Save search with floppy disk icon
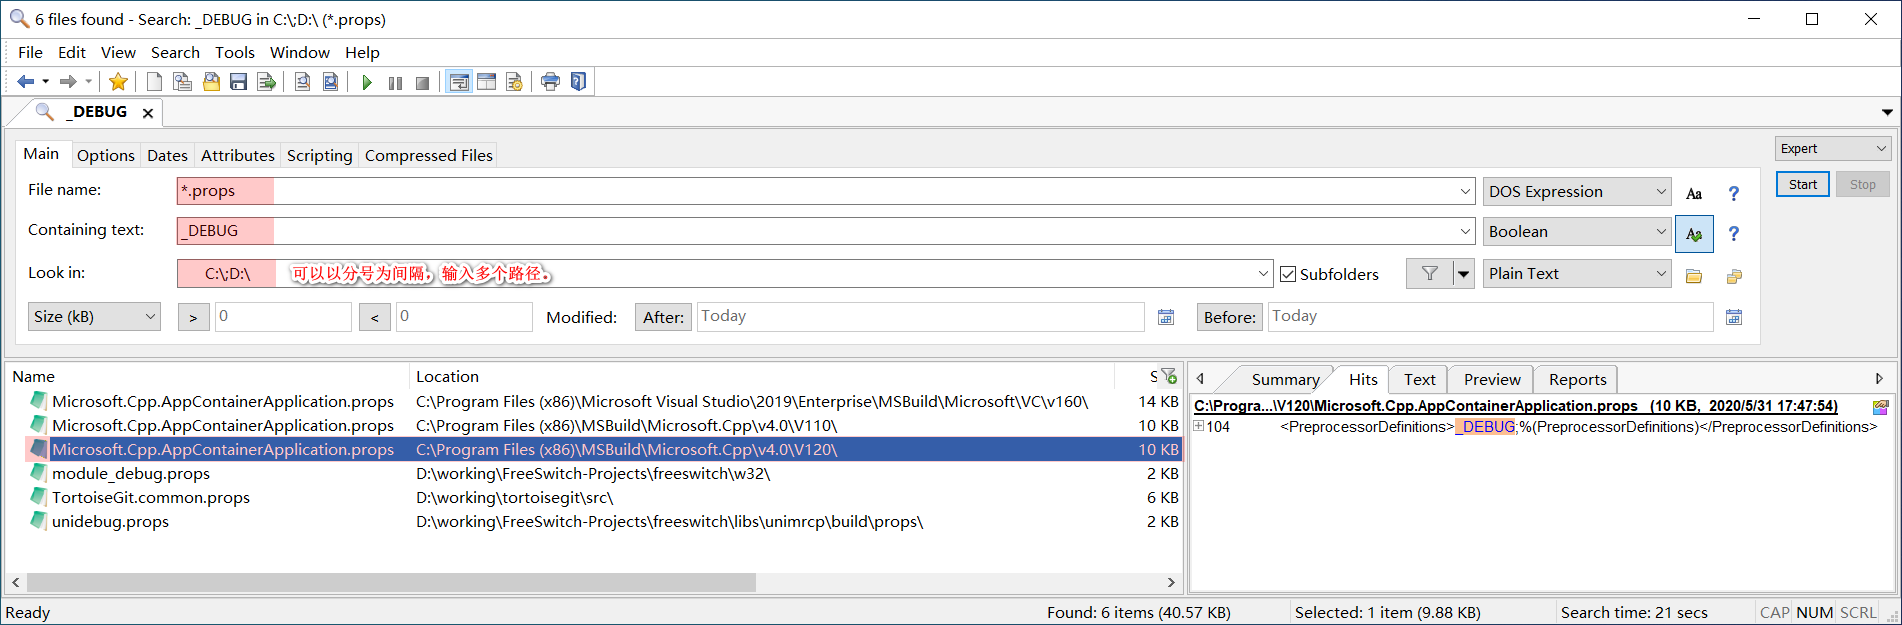Screen dimensions: 1902x625 [238, 82]
